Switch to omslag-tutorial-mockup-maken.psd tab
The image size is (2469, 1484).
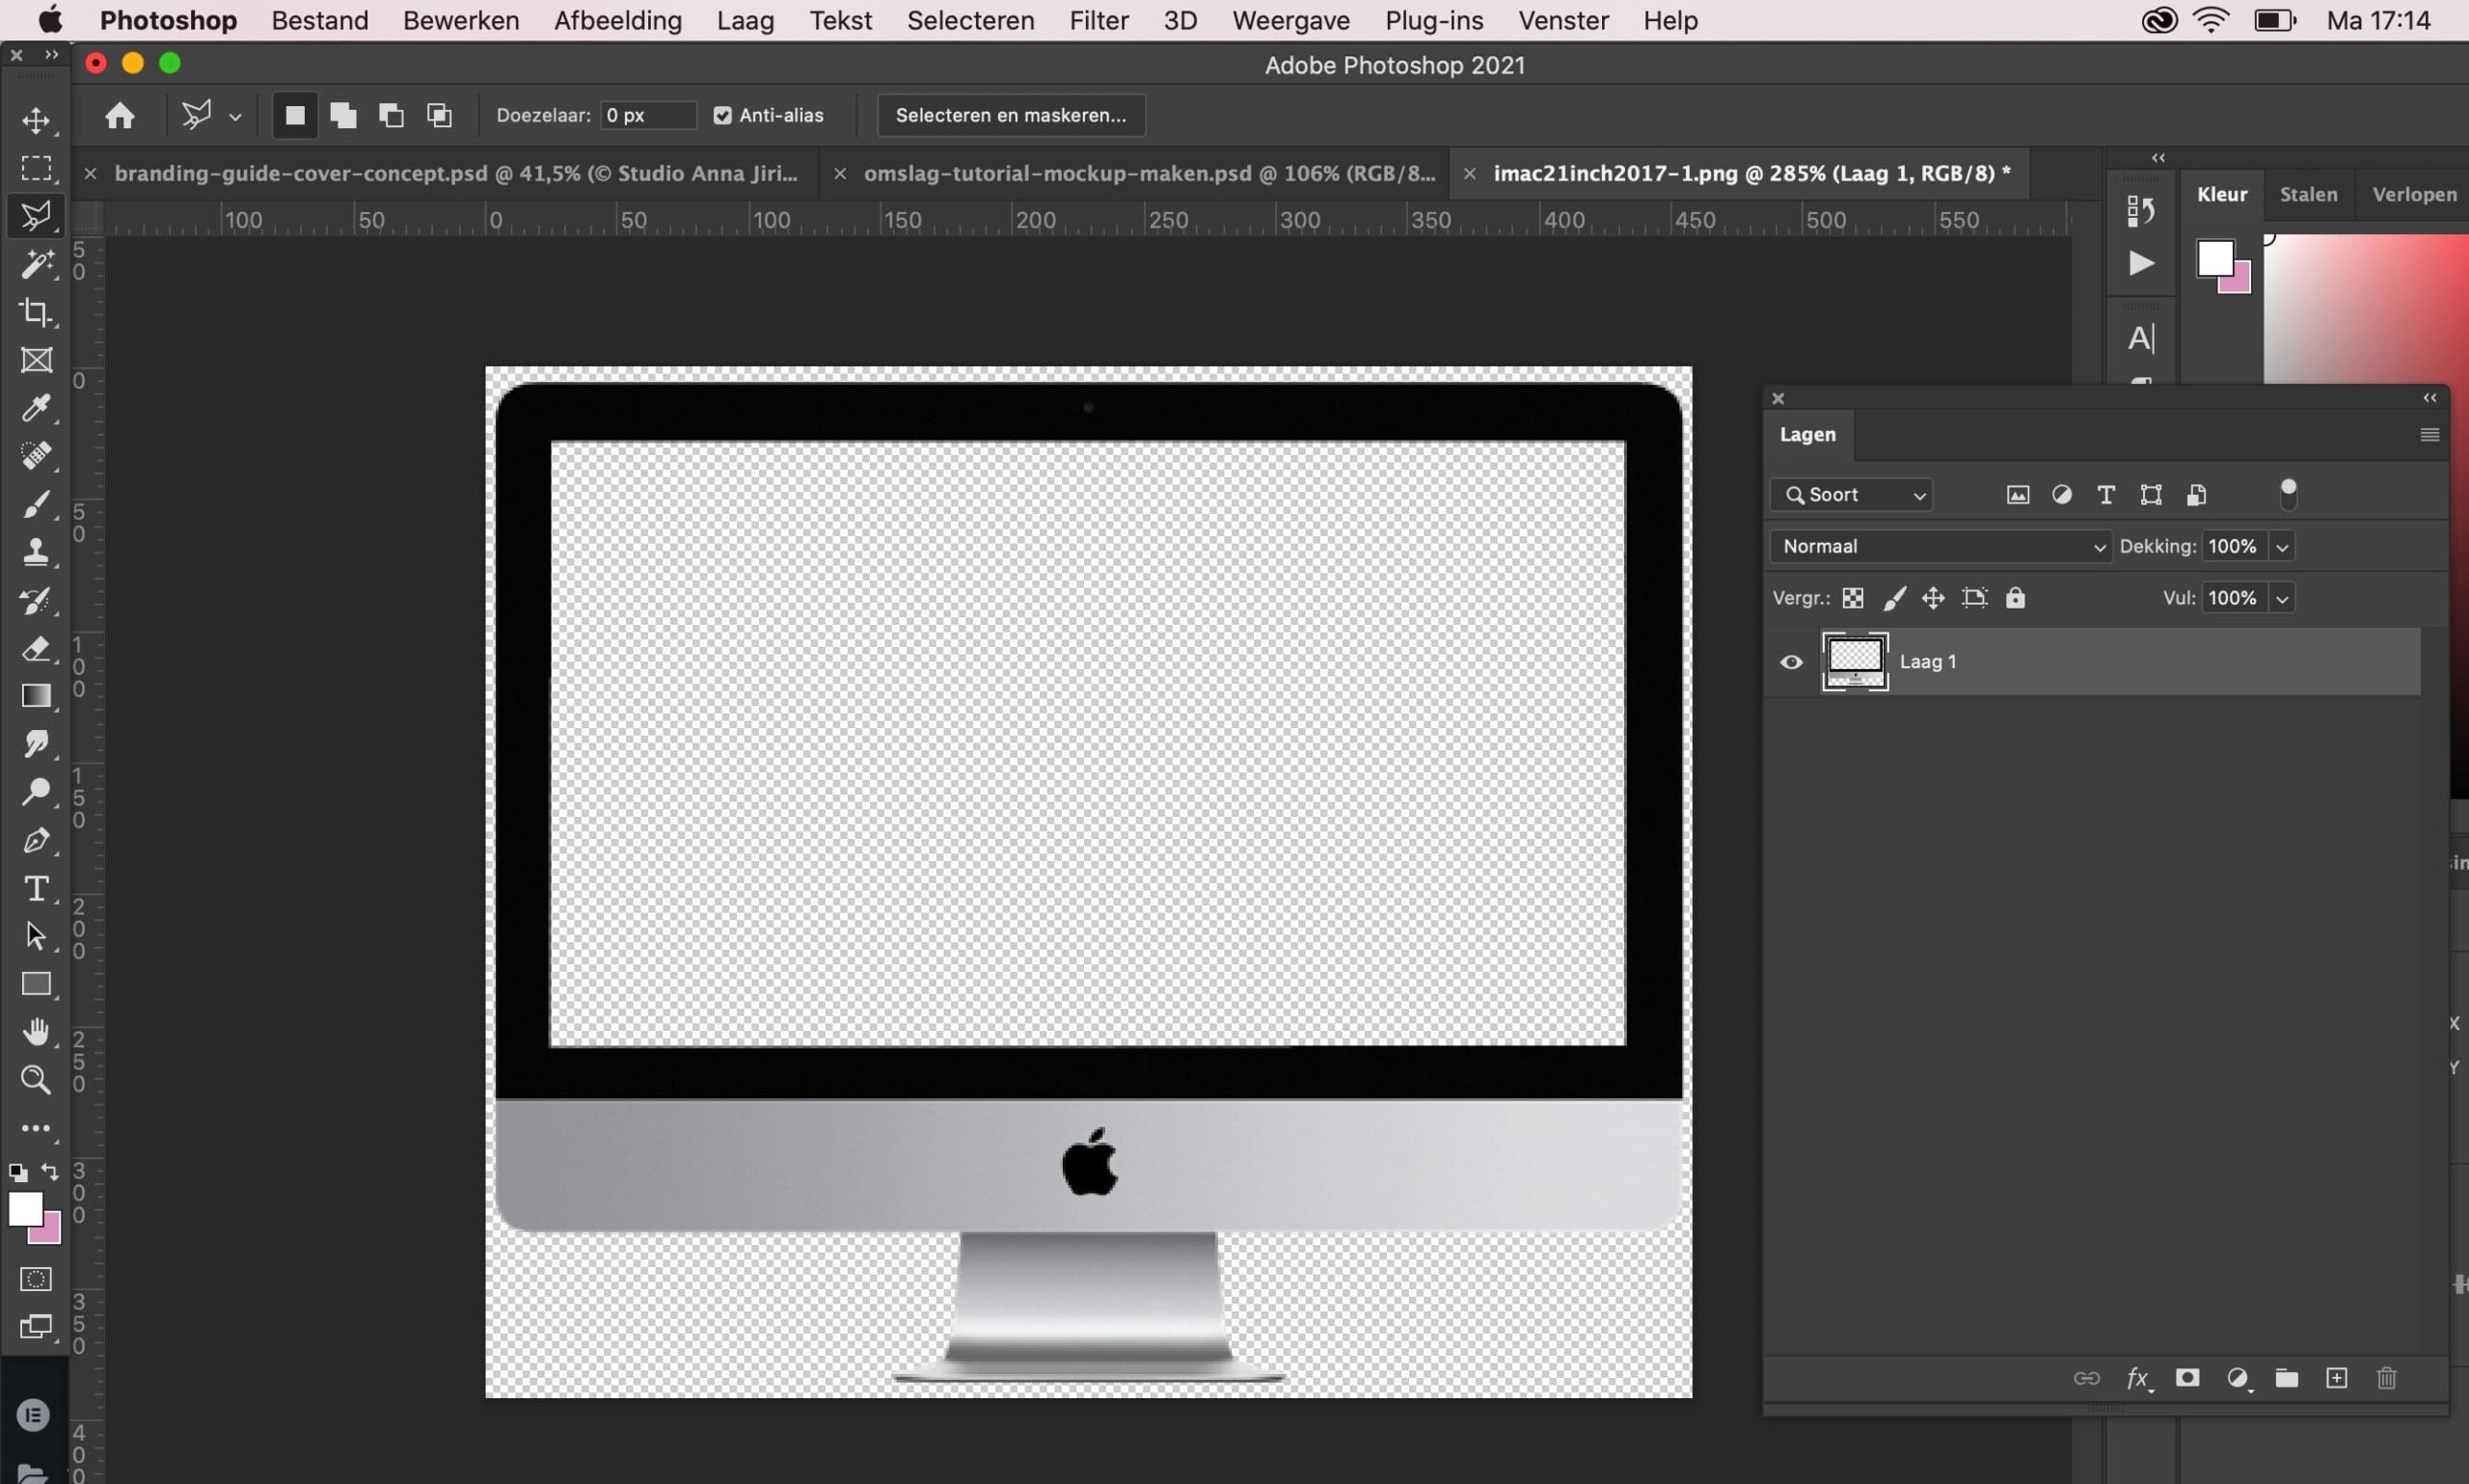(x=1150, y=173)
